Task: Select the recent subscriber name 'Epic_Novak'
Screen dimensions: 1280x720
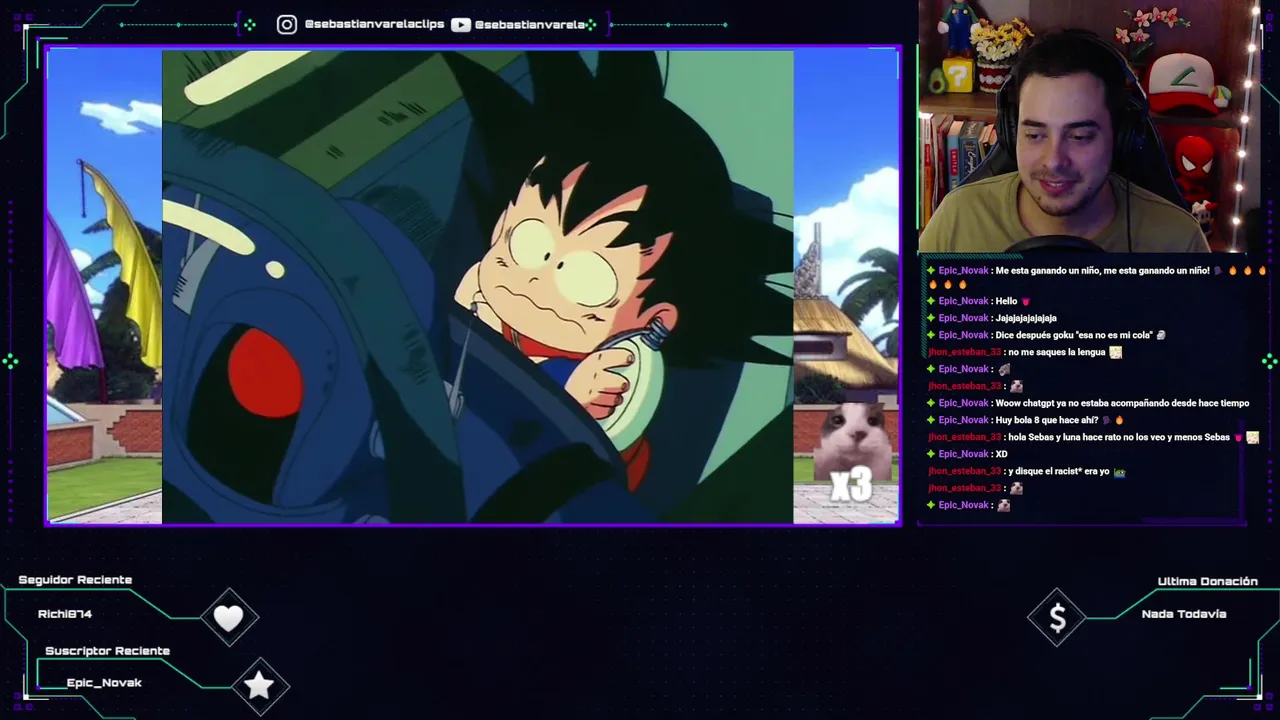Action: pos(104,683)
